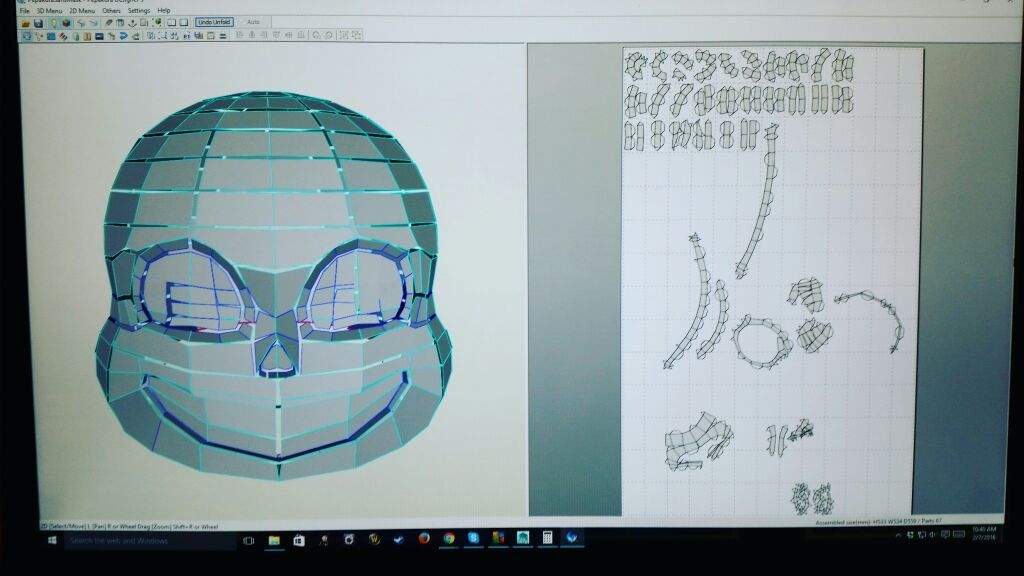Toggle the light bulb lighting icon
The height and width of the screenshot is (576, 1024).
tap(54, 23)
